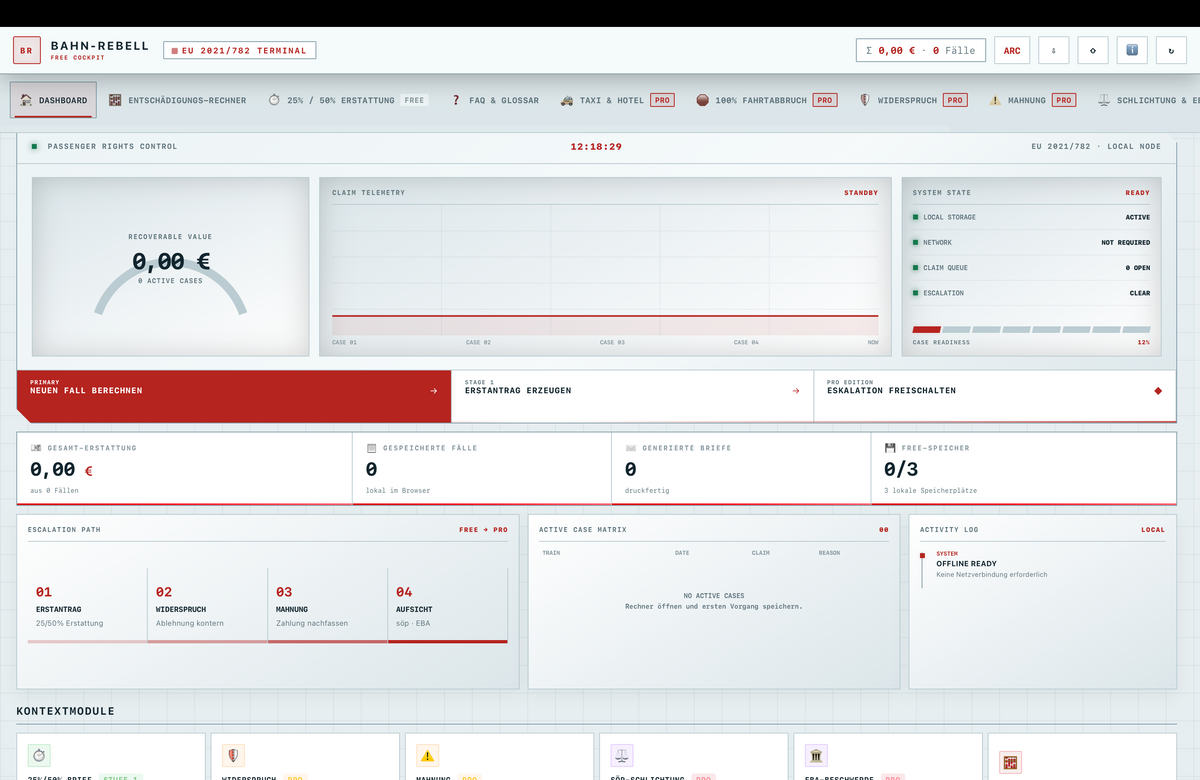The width and height of the screenshot is (1200, 780).
Task: Select the Taxi & Hotel tab
Action: coord(617,100)
